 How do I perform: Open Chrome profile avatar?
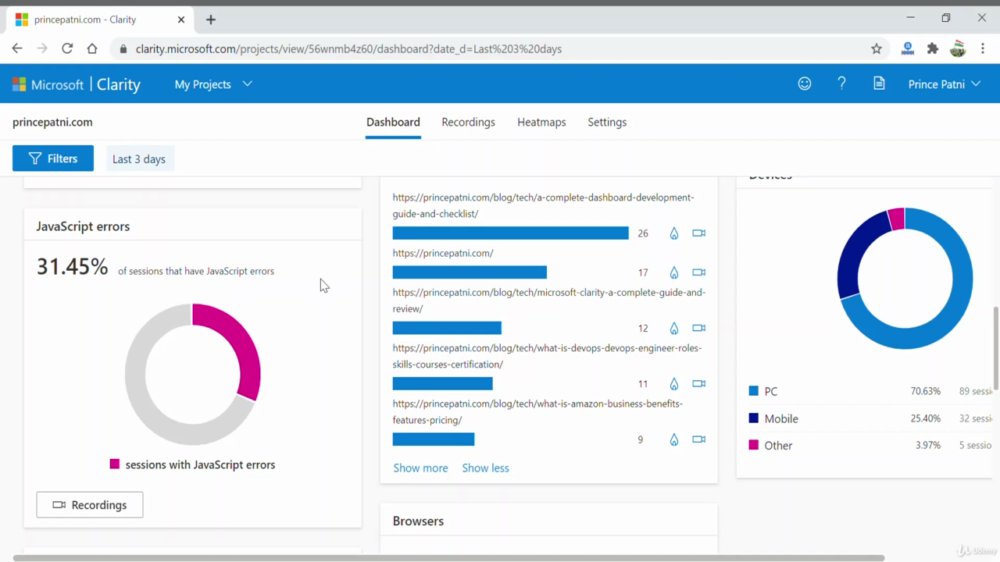957,48
